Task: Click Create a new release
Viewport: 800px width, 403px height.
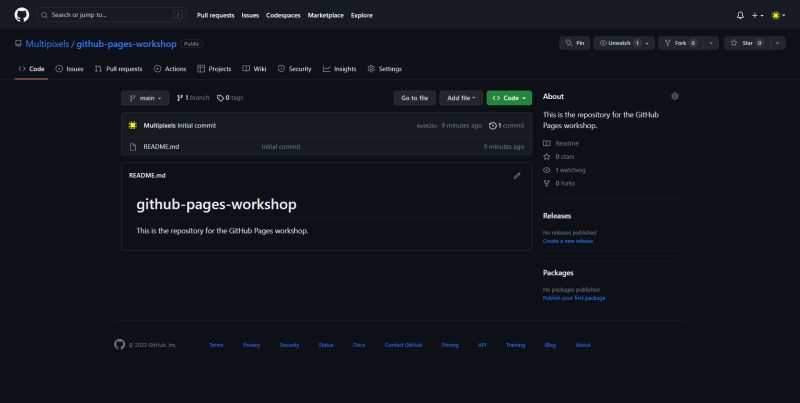Action: [568, 241]
